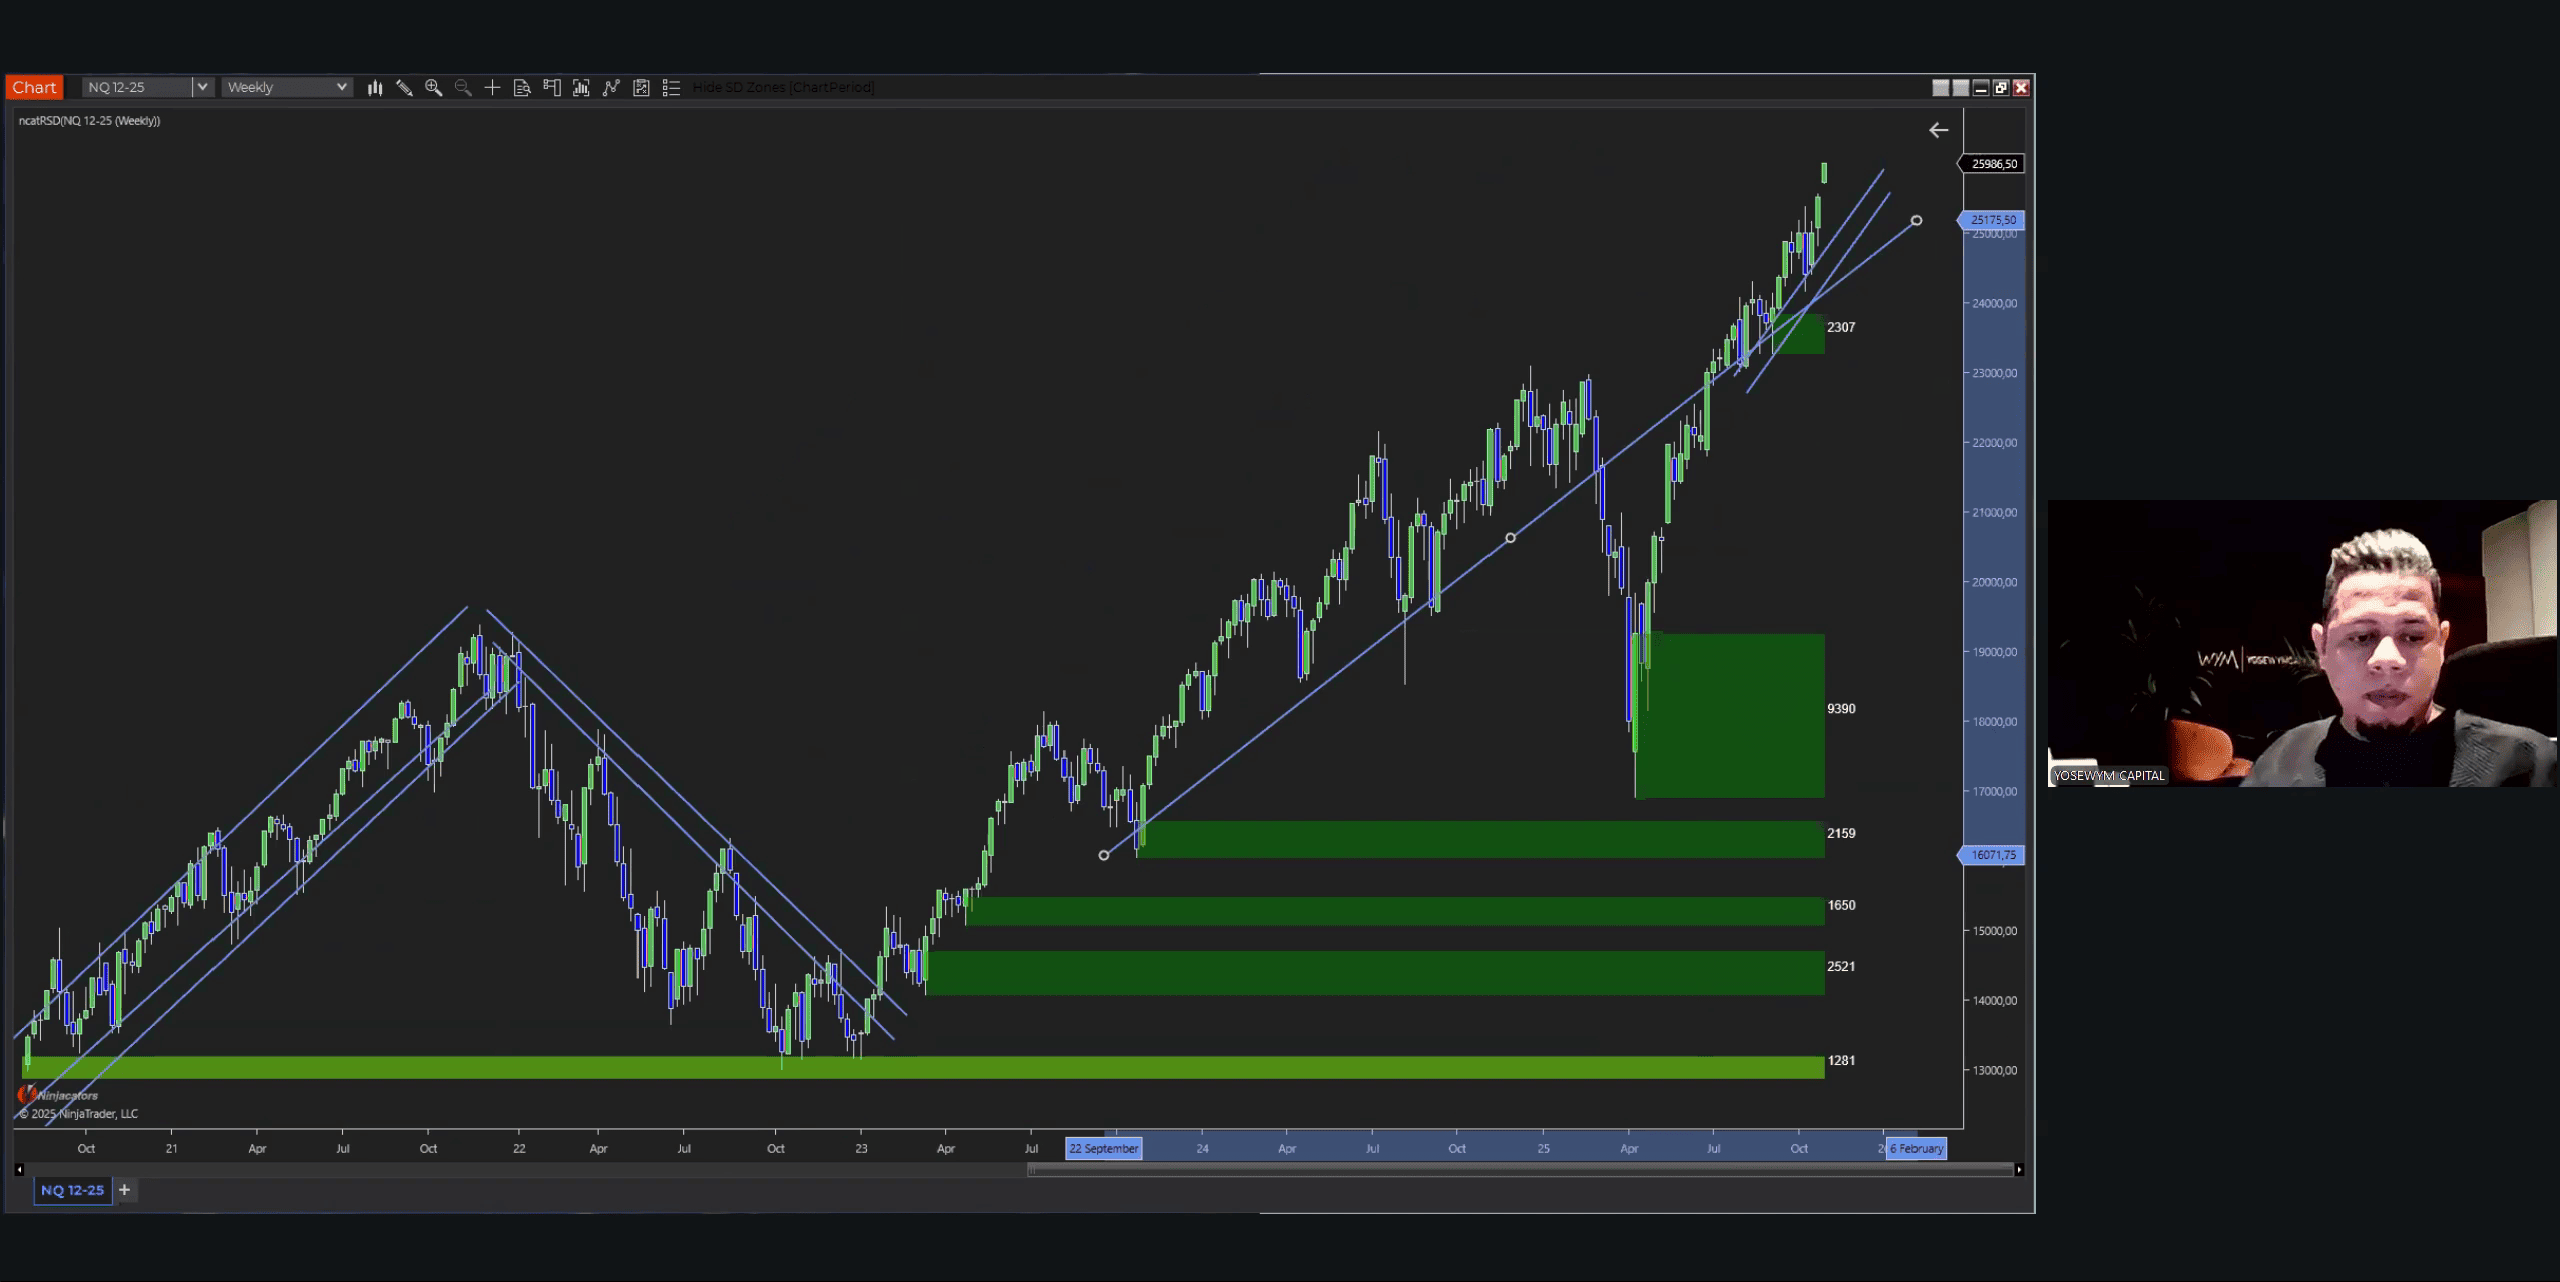Select the NQ 12-25 chart tab
The image size is (2560, 1282).
[72, 1190]
